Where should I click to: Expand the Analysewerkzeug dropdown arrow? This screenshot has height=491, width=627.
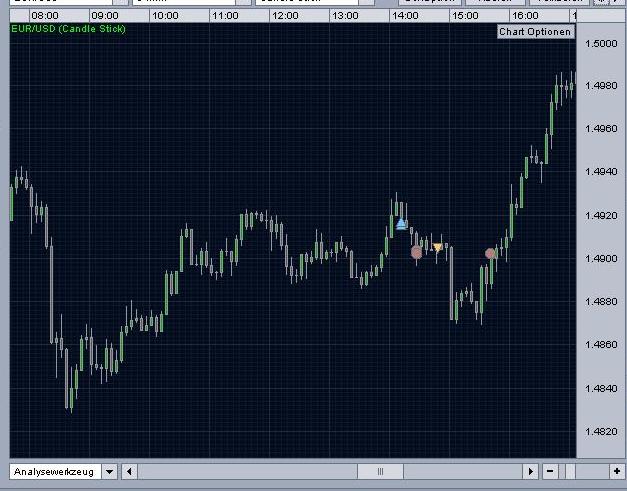(x=110, y=472)
